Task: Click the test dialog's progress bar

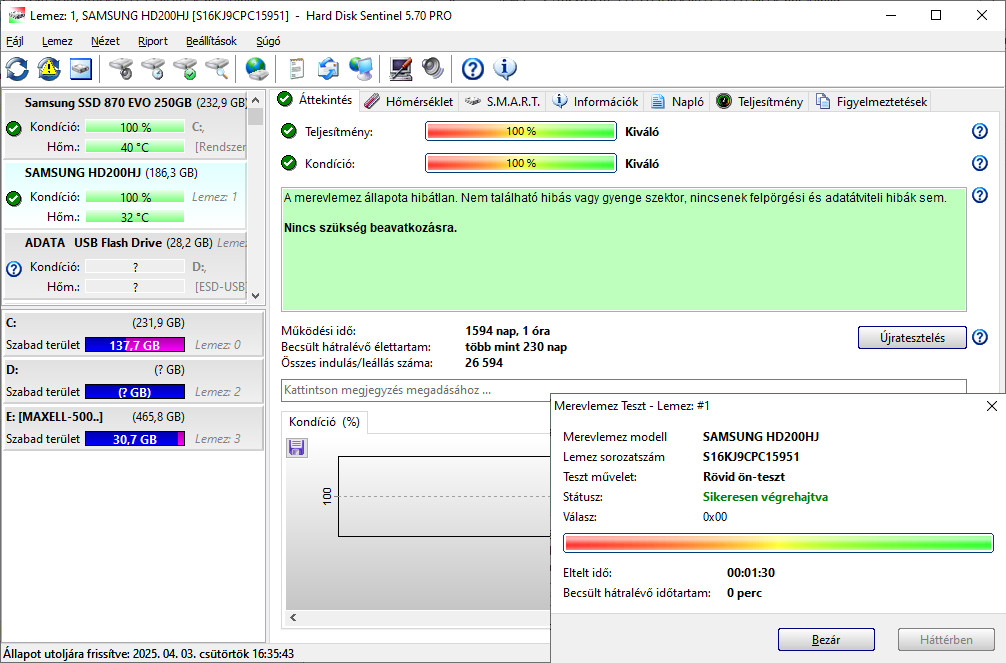Action: (778, 543)
